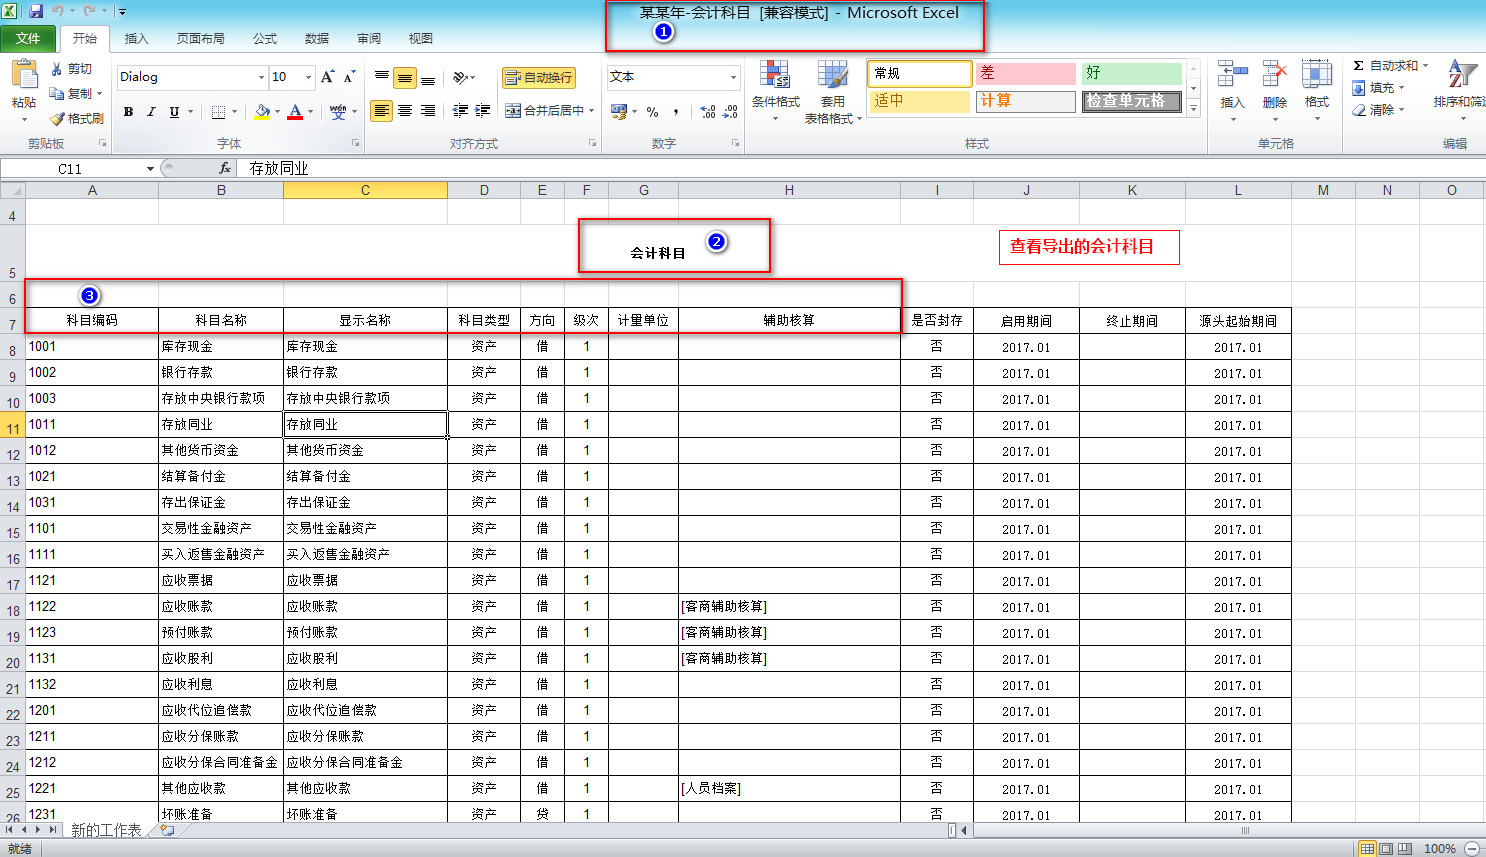Expand the number format dropdown showing 文本

tap(733, 77)
